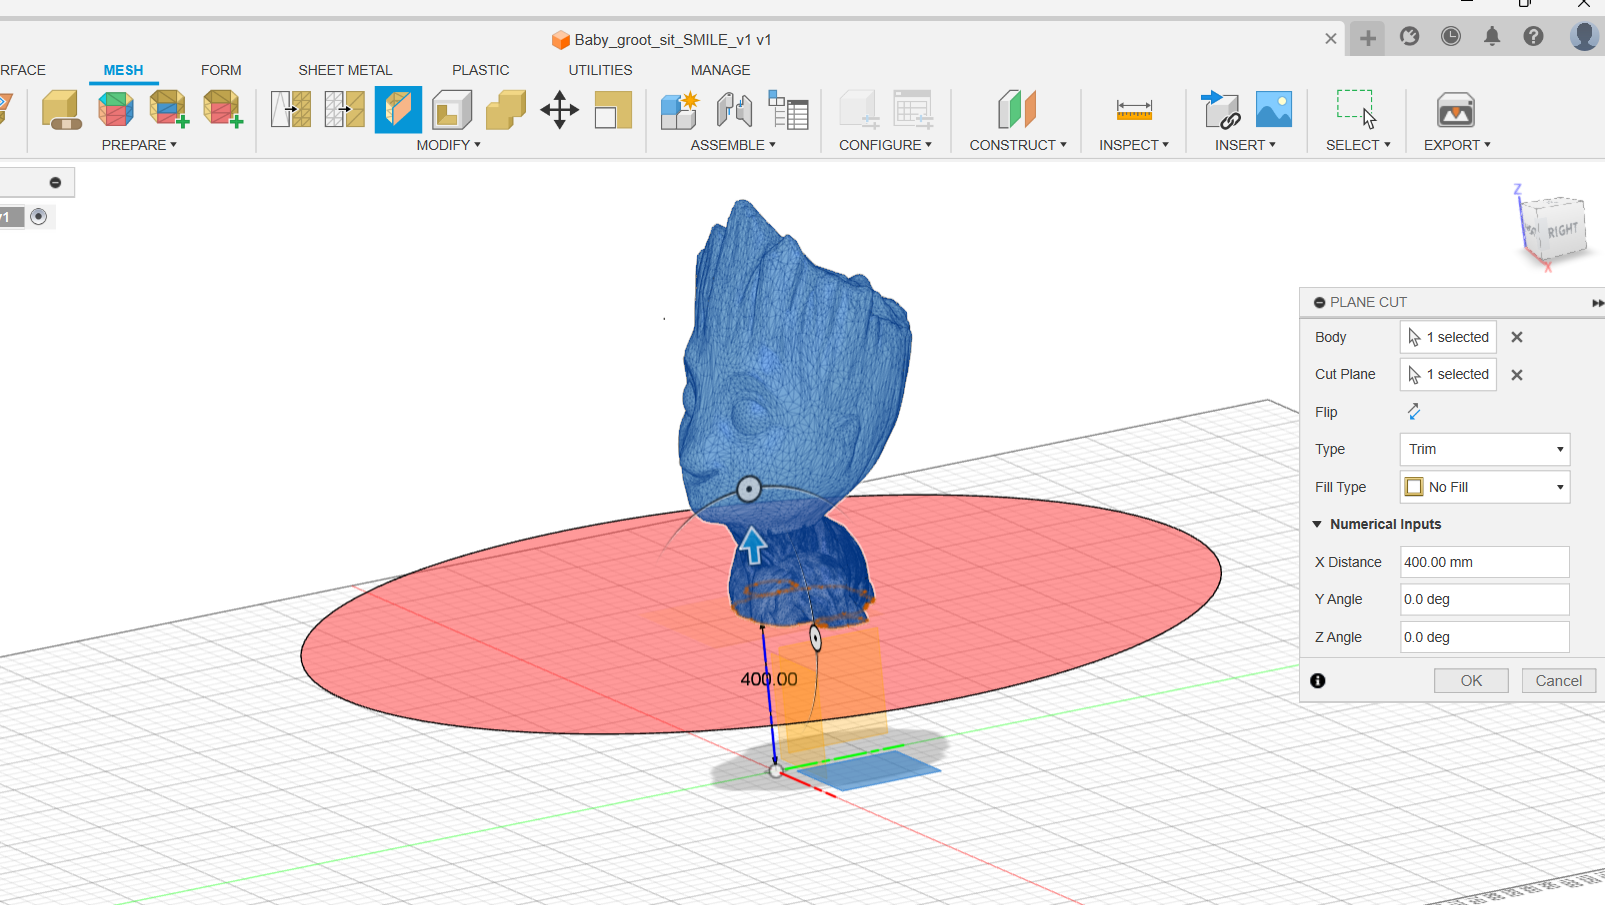Viewport: 1605px width, 905px height.
Task: Click the Scale Mesh icon
Action: pyautogui.click(x=613, y=109)
